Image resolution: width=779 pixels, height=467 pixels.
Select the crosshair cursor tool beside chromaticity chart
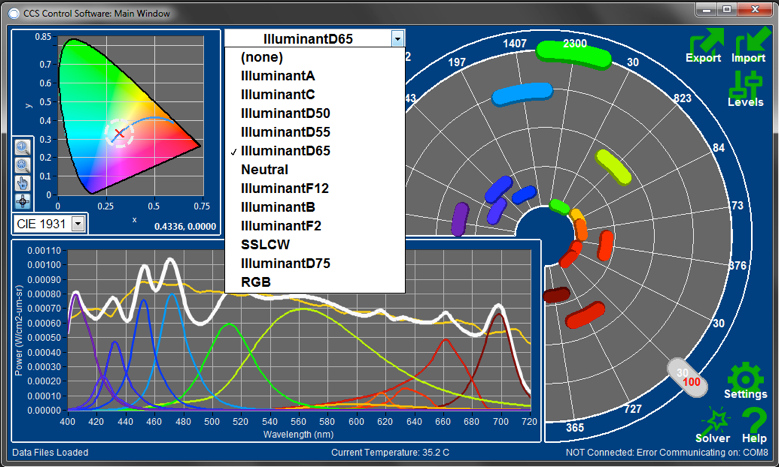(x=23, y=201)
